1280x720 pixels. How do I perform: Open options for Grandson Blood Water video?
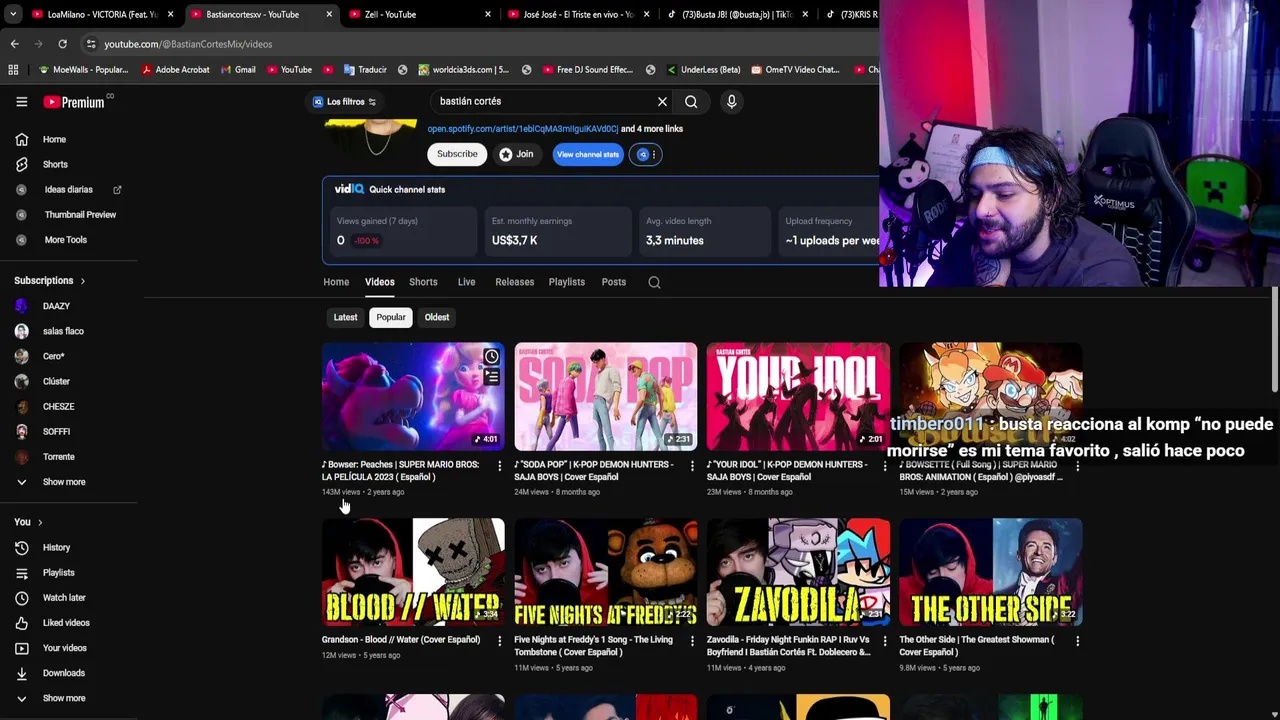499,640
